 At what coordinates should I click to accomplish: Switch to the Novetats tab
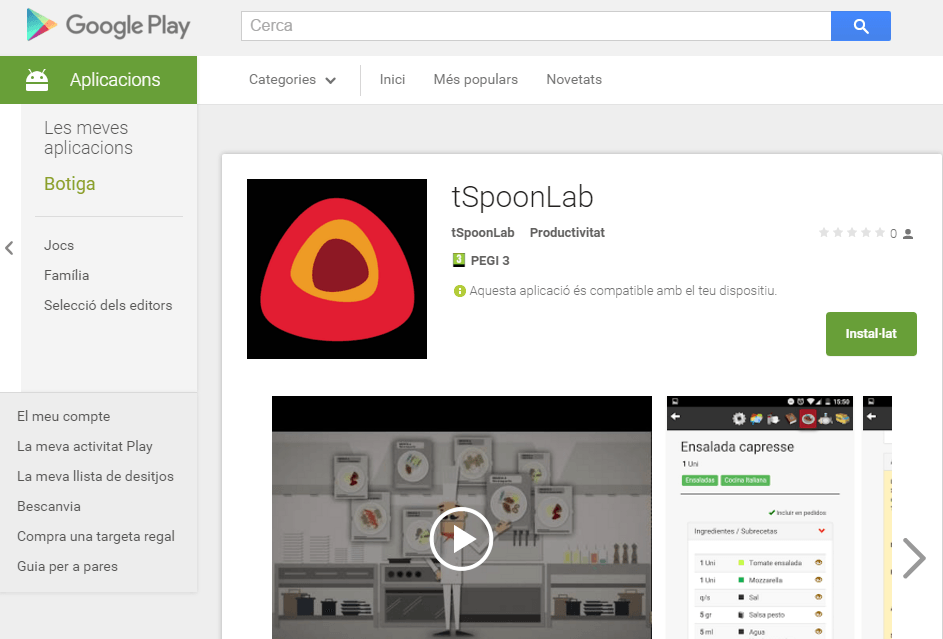click(x=574, y=79)
